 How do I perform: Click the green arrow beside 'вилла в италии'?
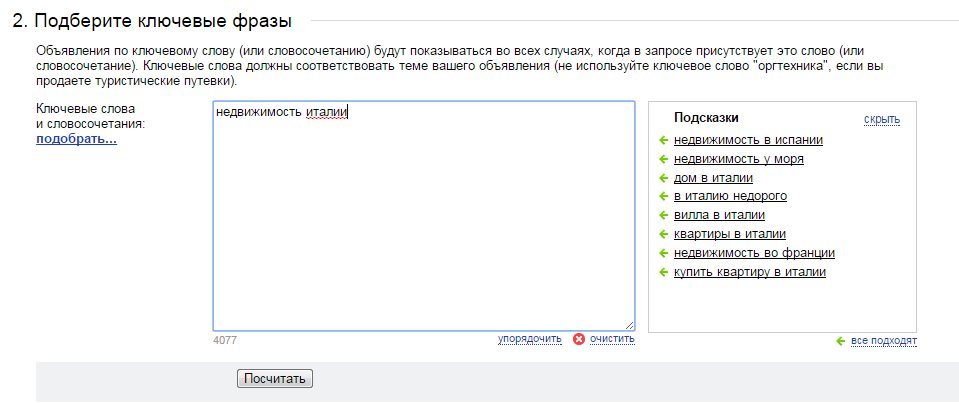tap(663, 215)
